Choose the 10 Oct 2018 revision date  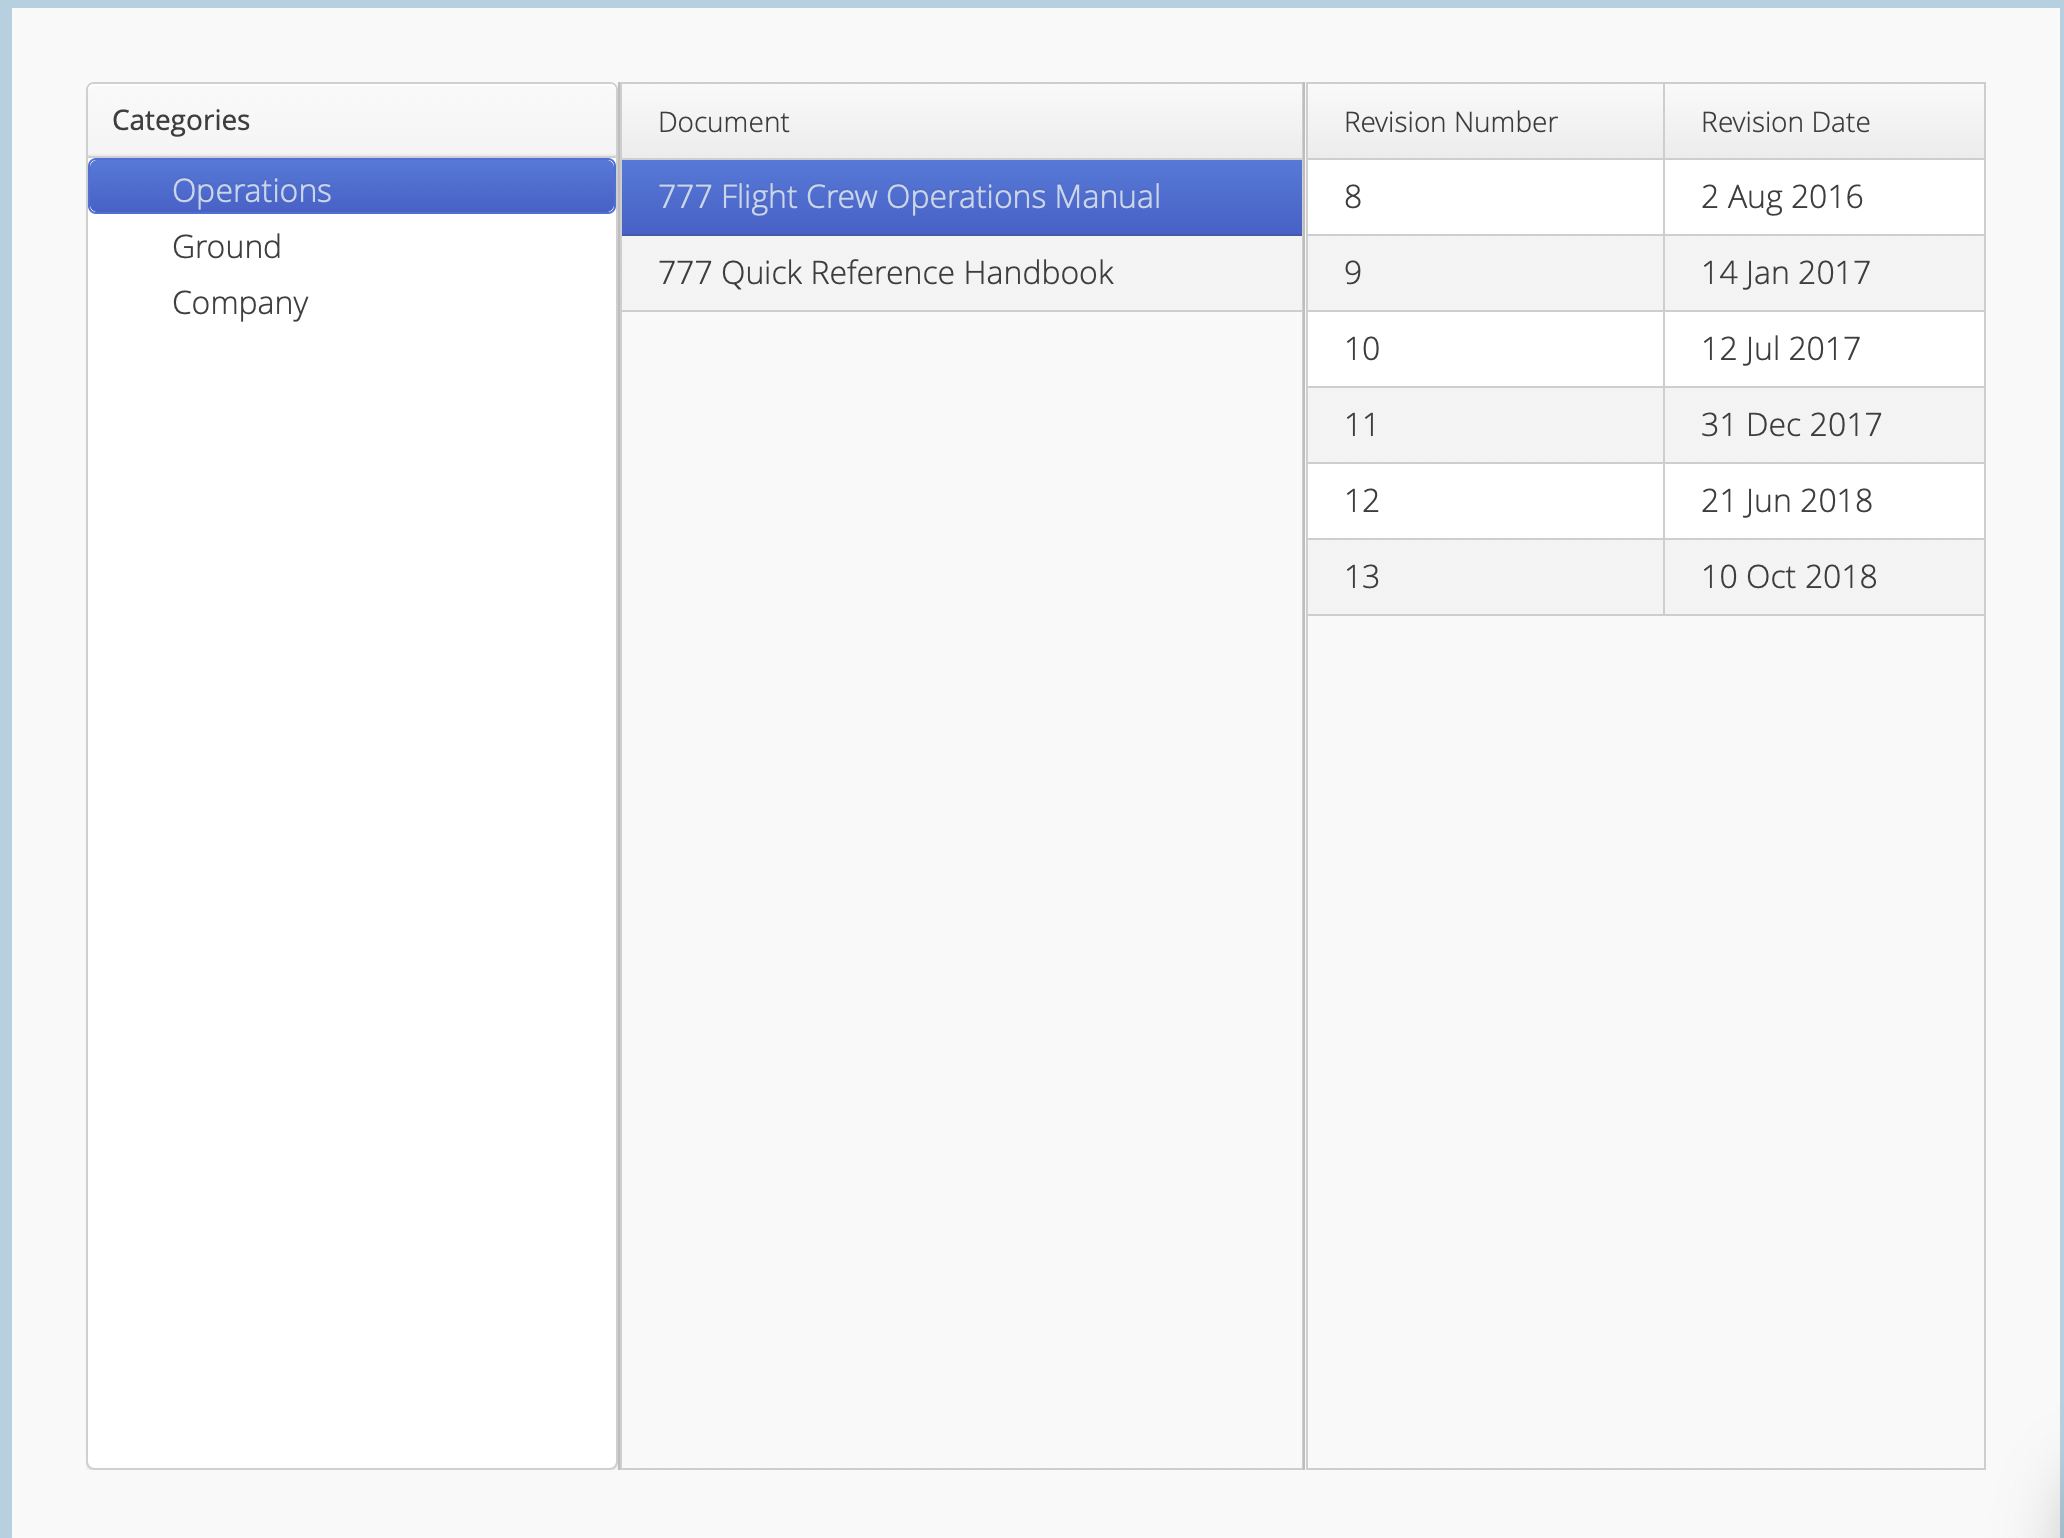tap(1789, 577)
